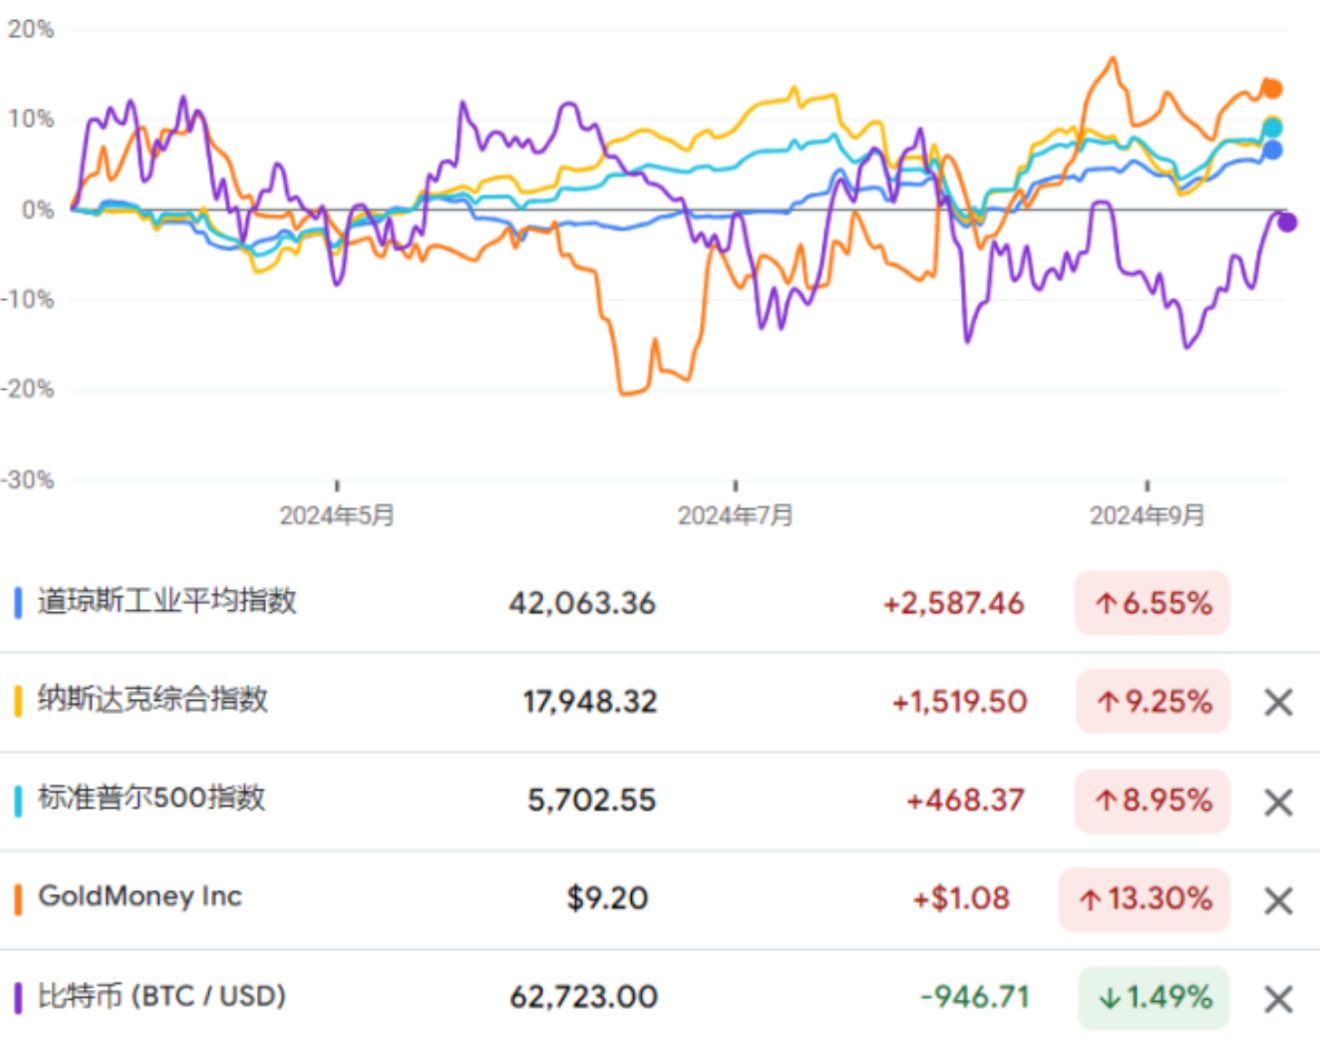Click the X icon beside GoldMoney Inc
This screenshot has height=1039, width=1320.
(1278, 901)
